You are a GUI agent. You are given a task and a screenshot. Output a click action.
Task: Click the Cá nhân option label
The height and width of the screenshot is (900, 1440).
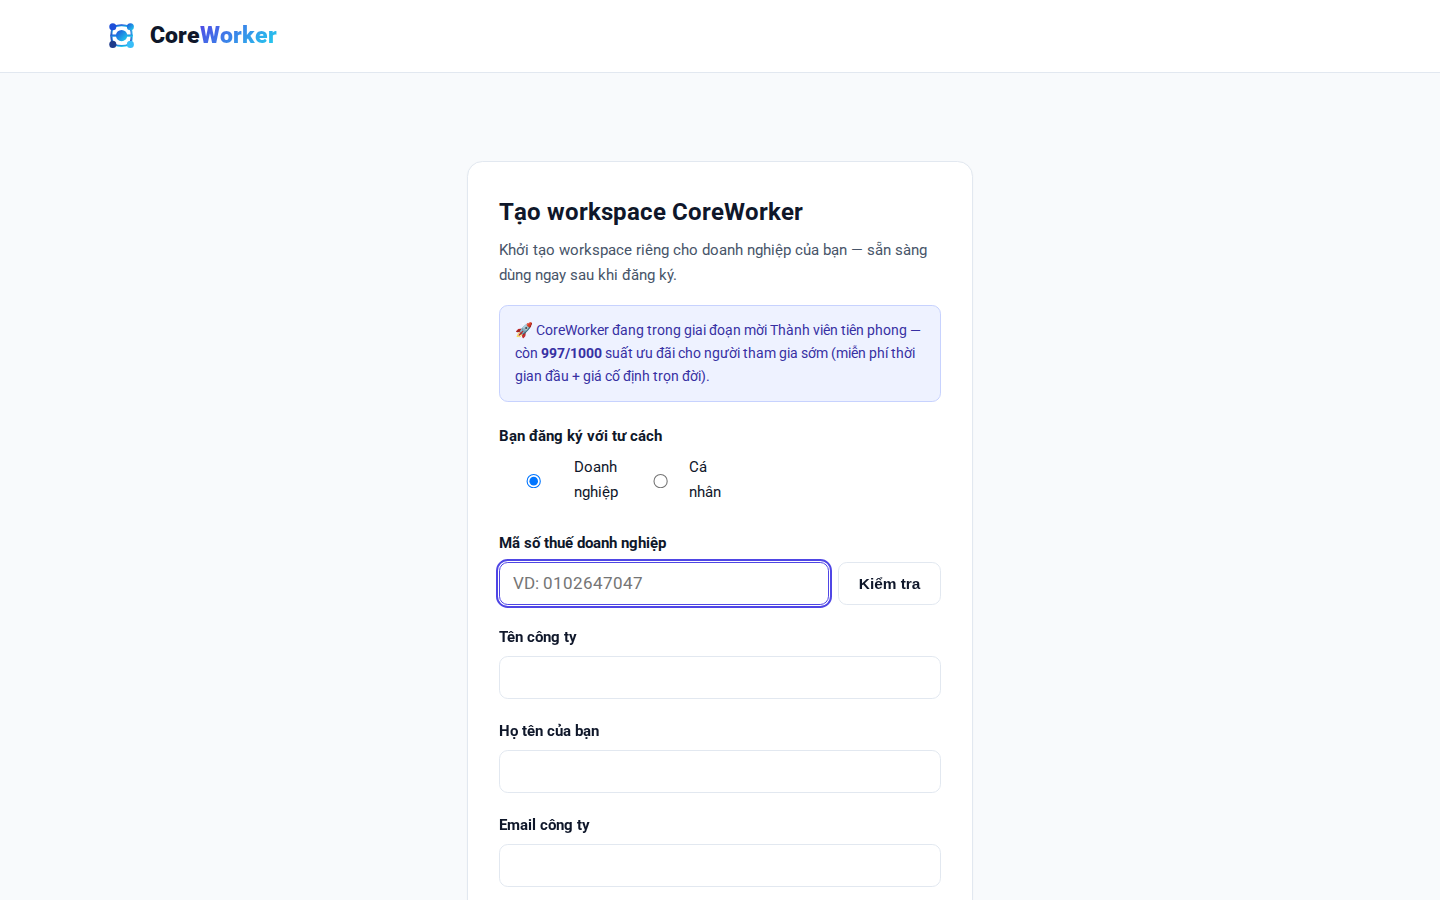[705, 479]
